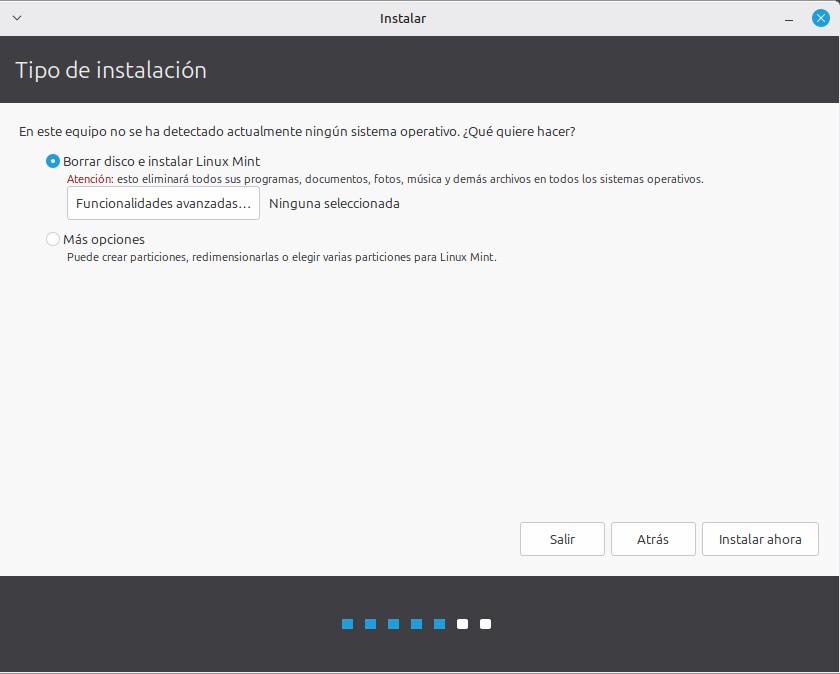
Task: Click the fourth blue progress dot
Action: 417,624
